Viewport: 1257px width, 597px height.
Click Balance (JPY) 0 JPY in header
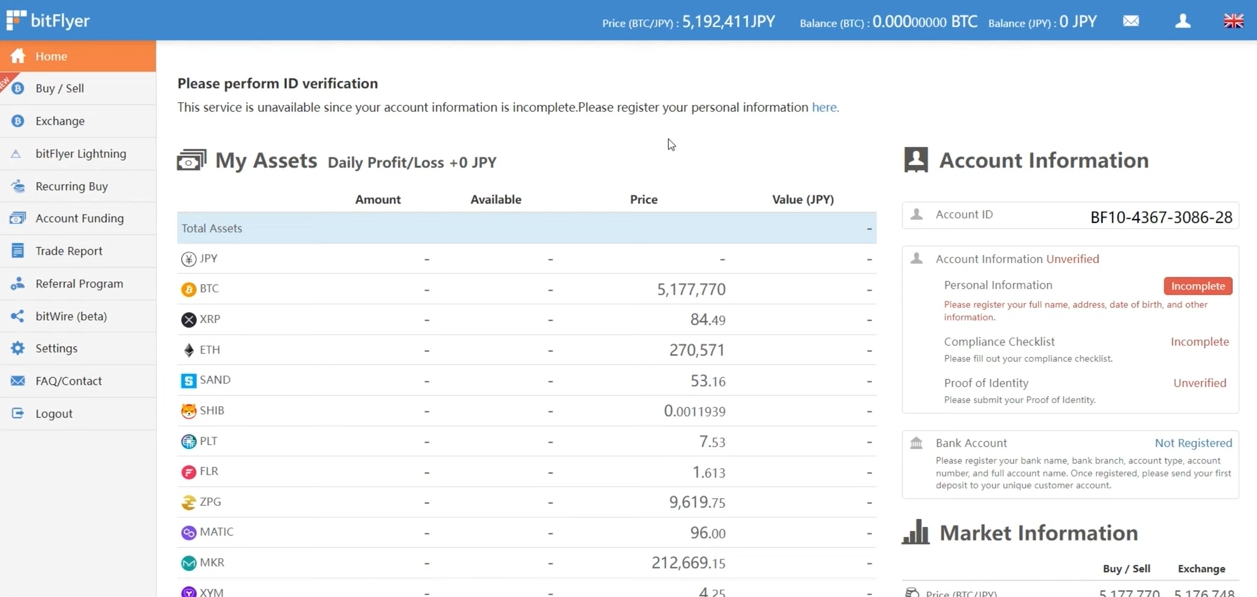(1043, 21)
